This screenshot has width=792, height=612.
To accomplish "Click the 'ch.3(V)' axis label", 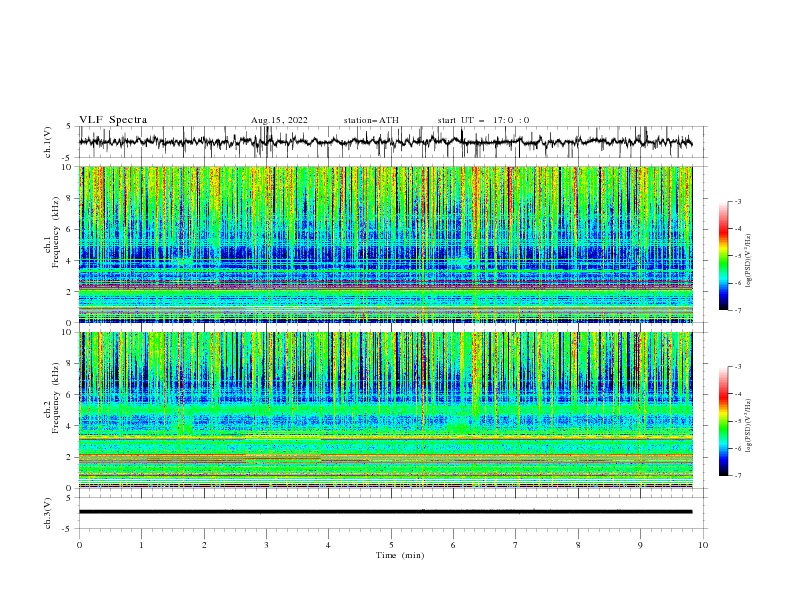I will click(48, 513).
